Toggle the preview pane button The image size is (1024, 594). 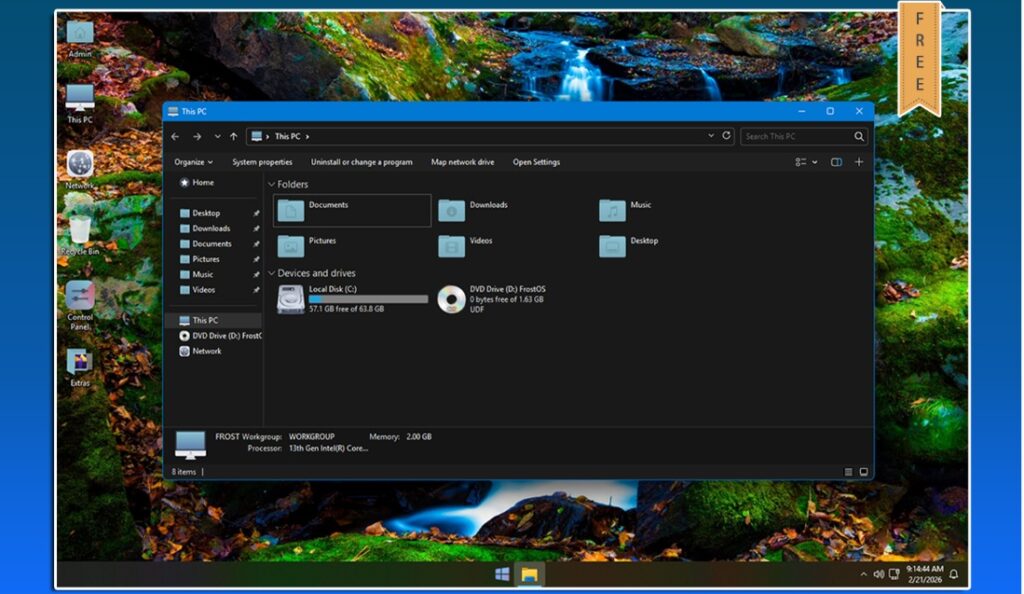pyautogui.click(x=836, y=162)
